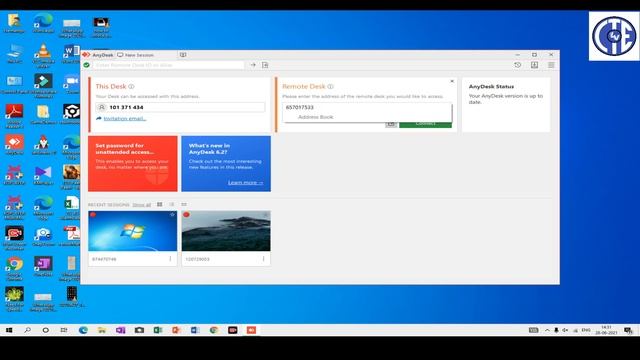This screenshot has width=640, height=360.
Task: Click the green connection status icon
Action: (x=87, y=65)
